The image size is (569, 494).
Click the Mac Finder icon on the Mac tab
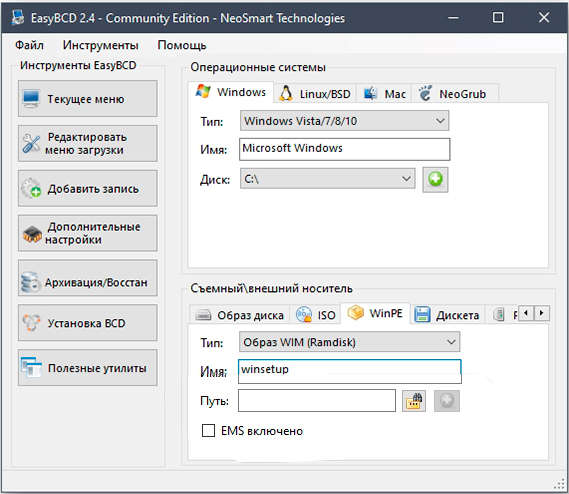tap(370, 94)
